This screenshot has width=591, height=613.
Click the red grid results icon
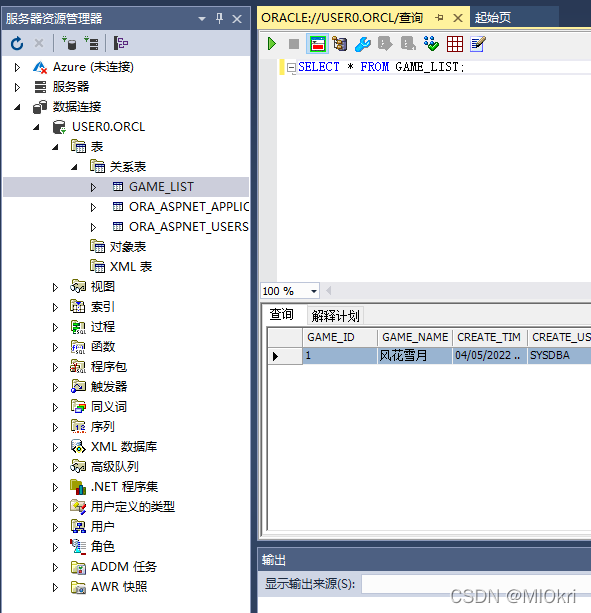[x=455, y=44]
